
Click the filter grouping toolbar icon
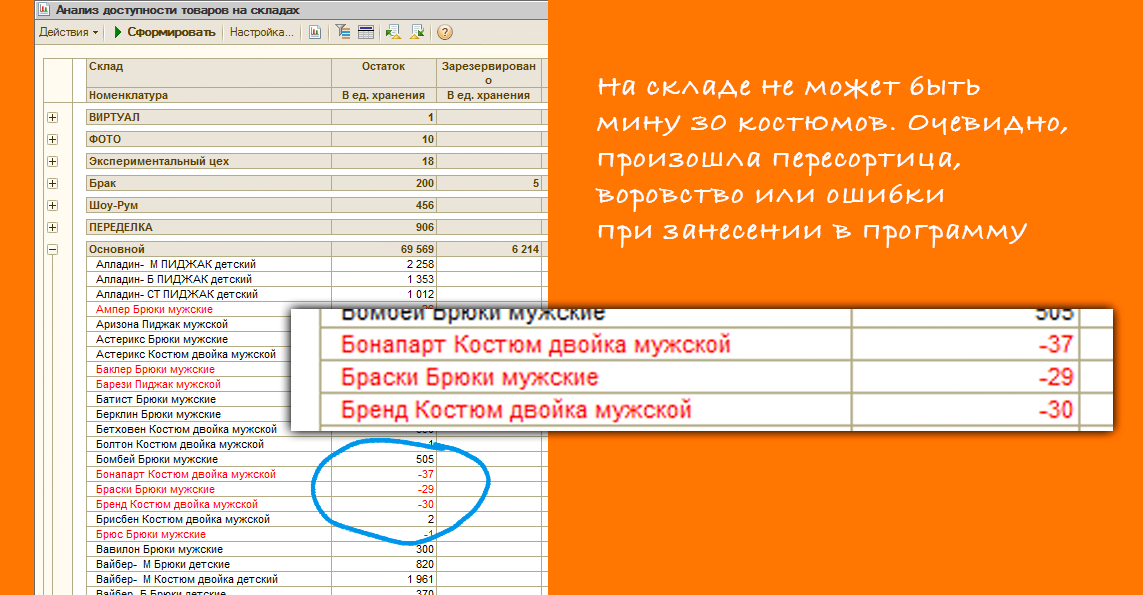point(343,32)
